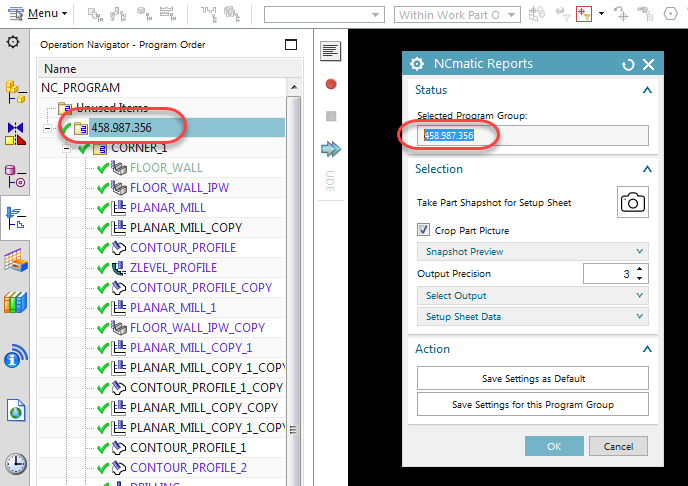Increase Output Precision with up arrow
The width and height of the screenshot is (688, 486).
pyautogui.click(x=639, y=269)
